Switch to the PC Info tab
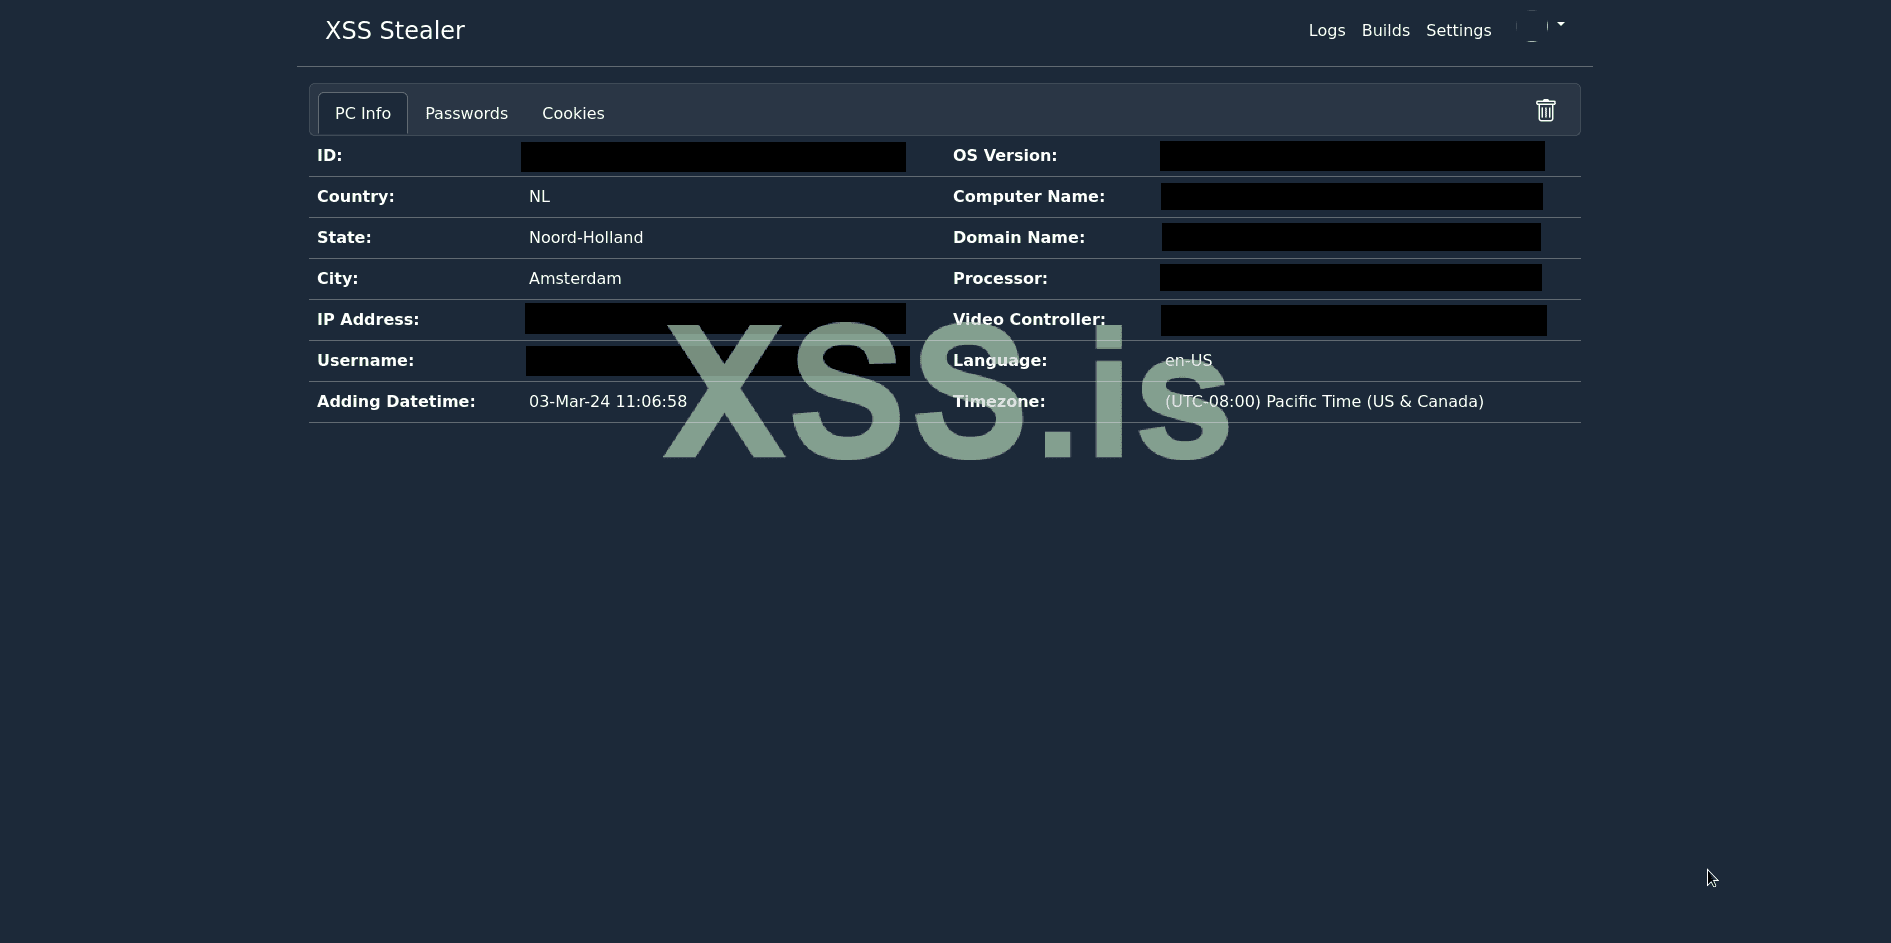This screenshot has width=1891, height=943. click(x=363, y=113)
